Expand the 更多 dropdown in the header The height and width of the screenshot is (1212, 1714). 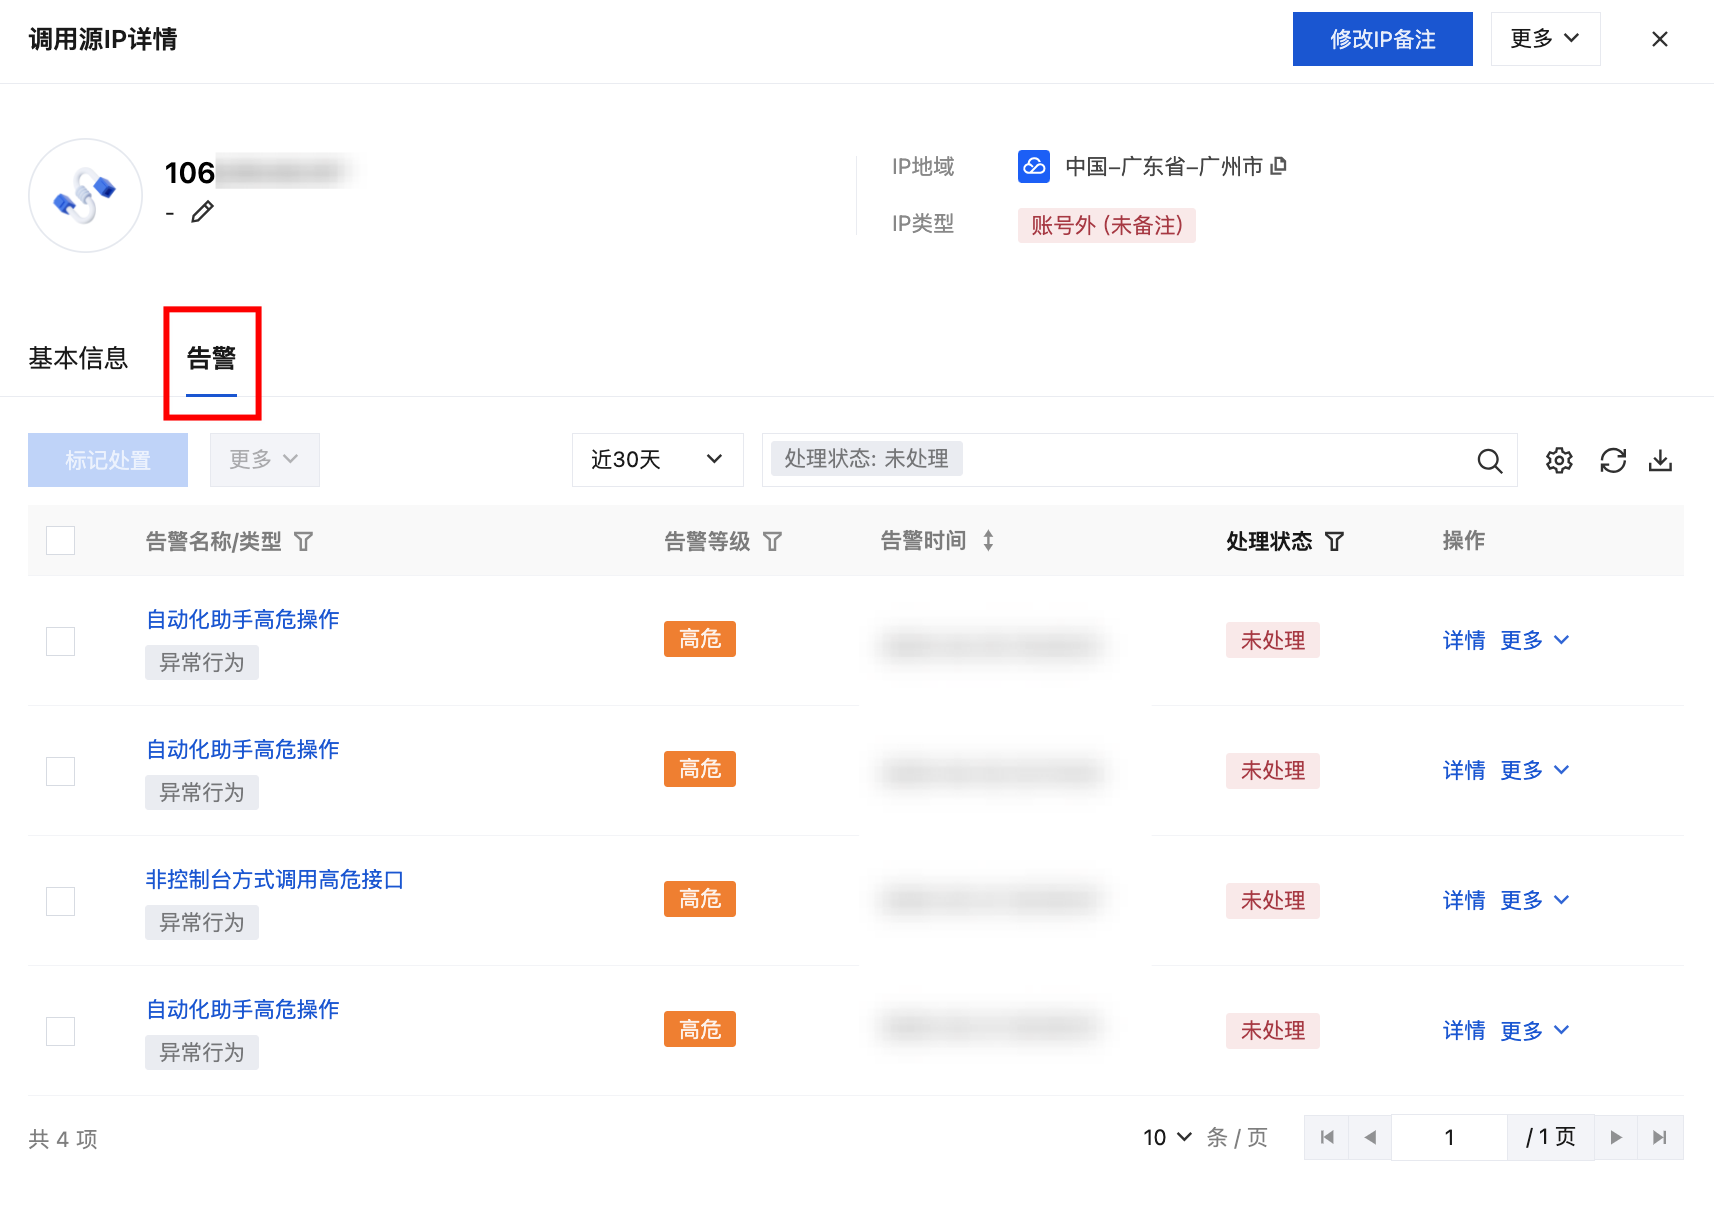1545,39
